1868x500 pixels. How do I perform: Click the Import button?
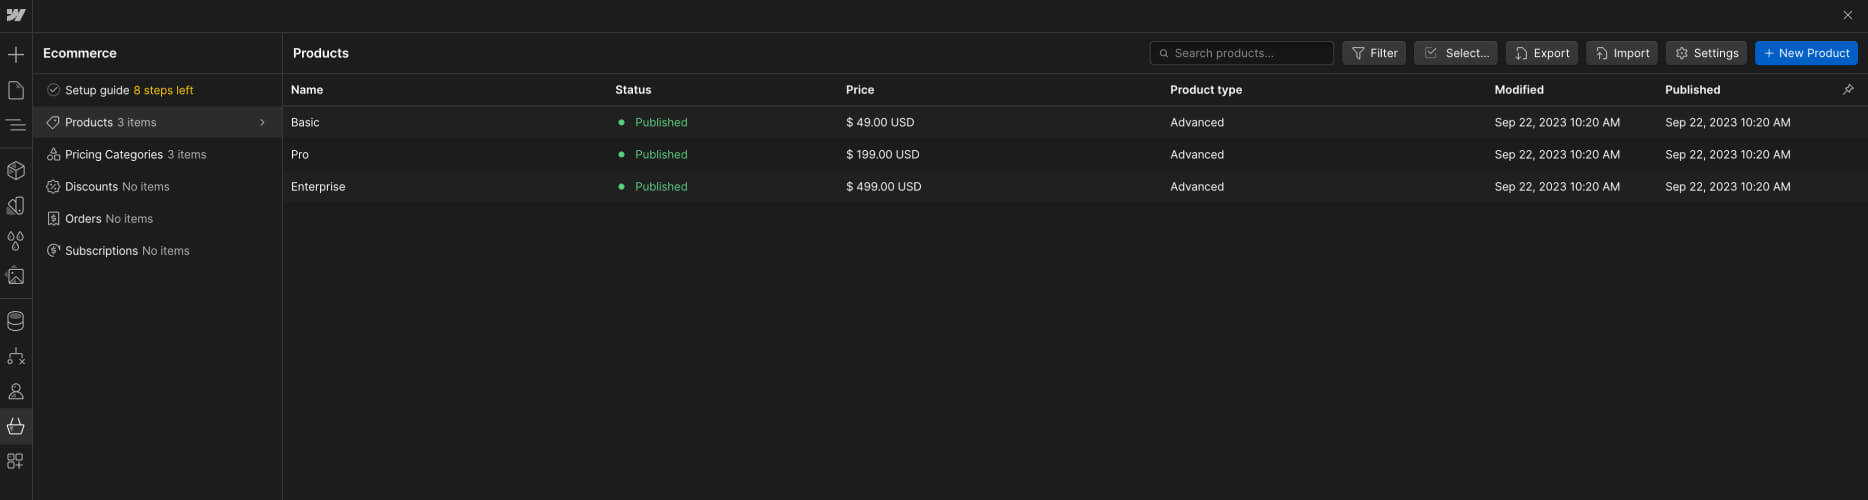[x=1621, y=53]
